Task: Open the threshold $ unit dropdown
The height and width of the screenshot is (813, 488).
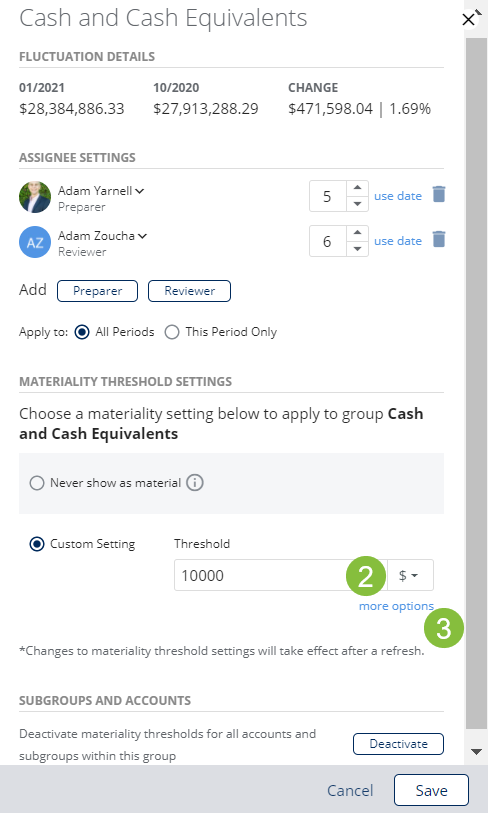Action: point(410,575)
